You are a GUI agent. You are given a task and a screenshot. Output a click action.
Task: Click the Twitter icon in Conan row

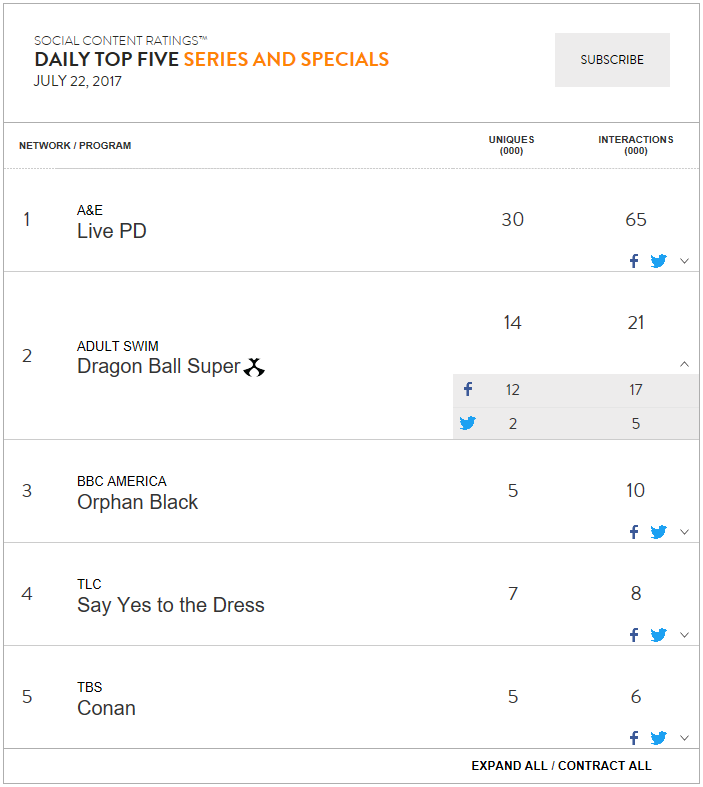(658, 738)
